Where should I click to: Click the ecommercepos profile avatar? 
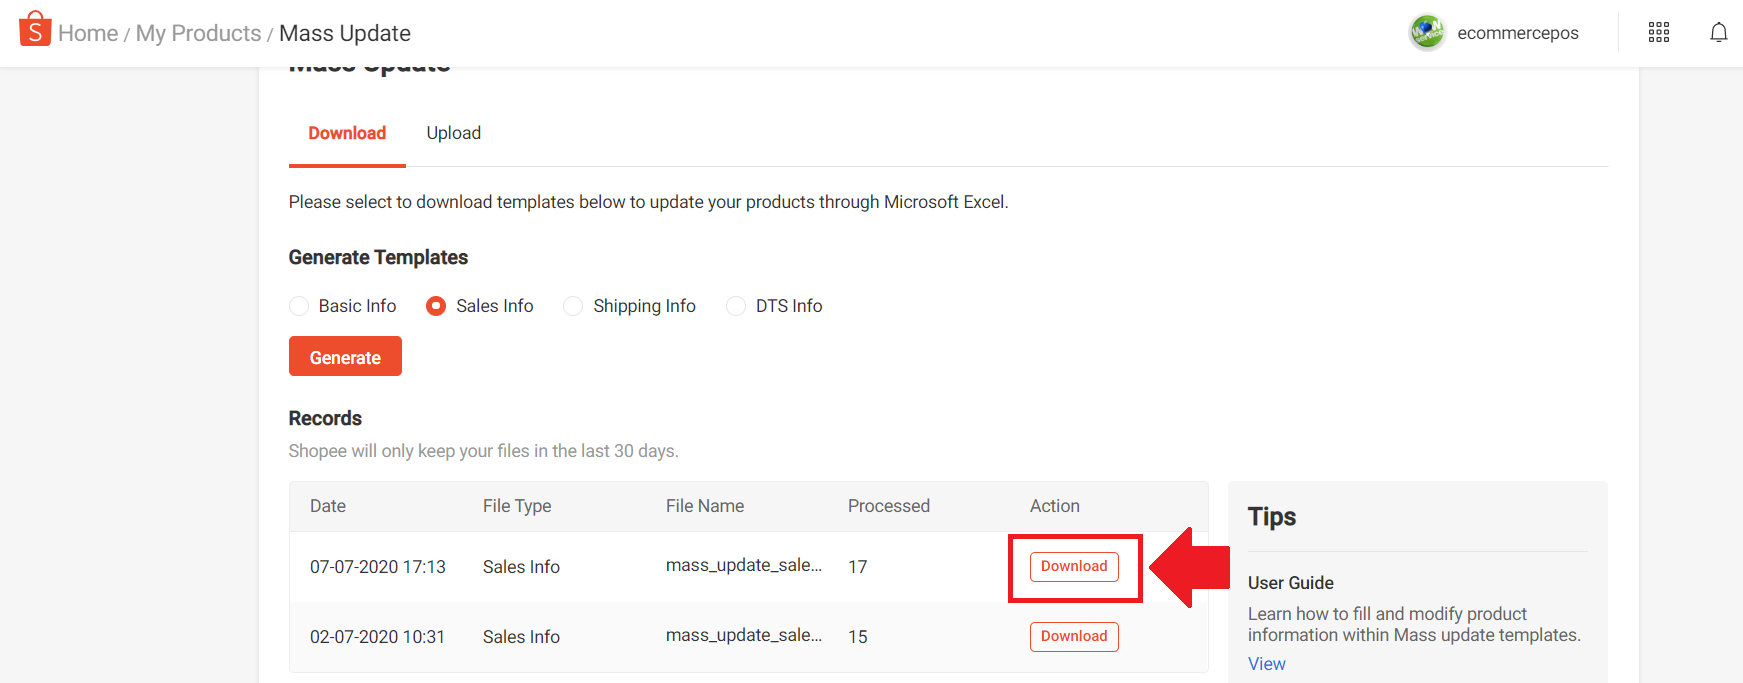click(x=1427, y=33)
